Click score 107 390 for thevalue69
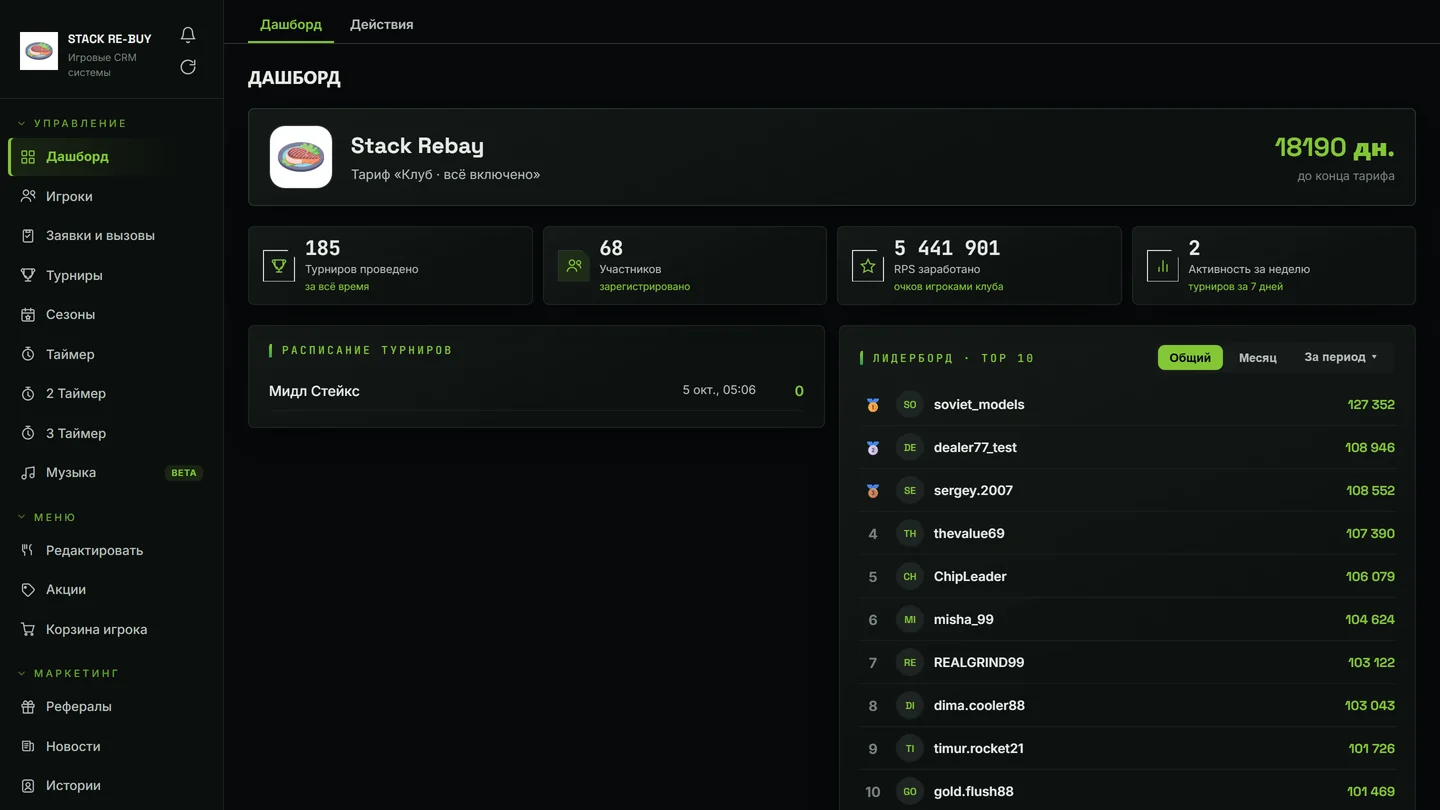Image resolution: width=1440 pixels, height=810 pixels. point(1370,534)
